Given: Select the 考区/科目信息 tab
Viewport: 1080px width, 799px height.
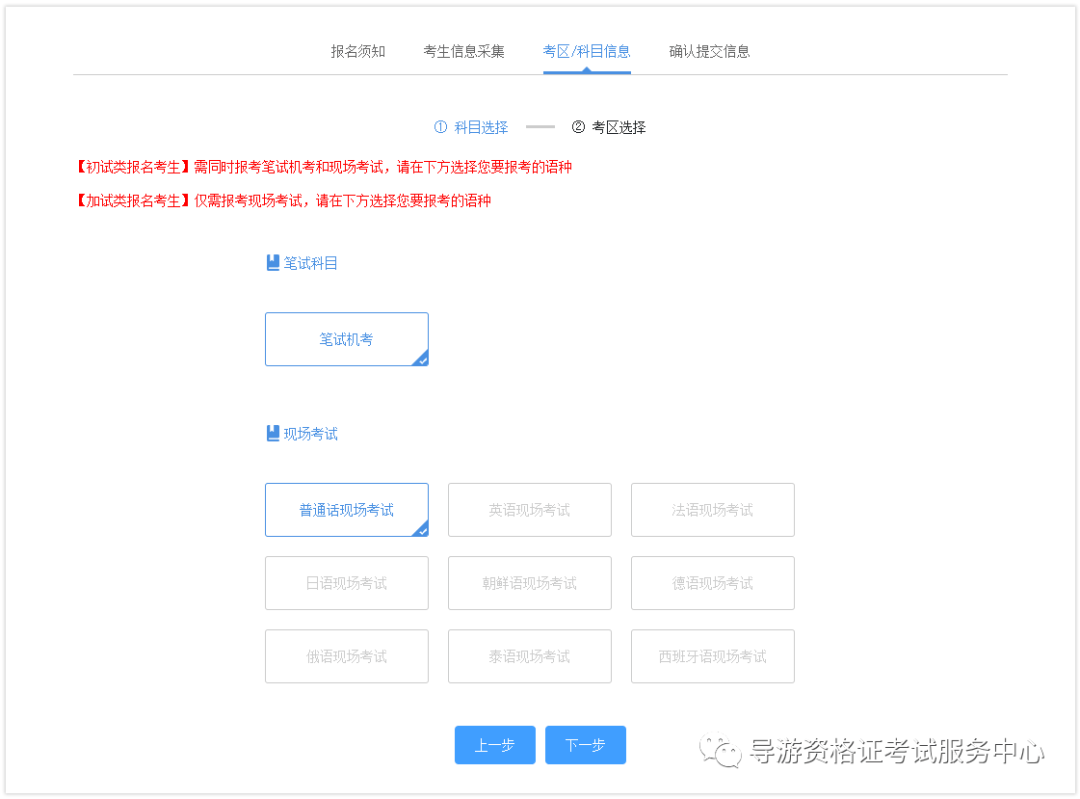Looking at the screenshot, I should click(586, 52).
